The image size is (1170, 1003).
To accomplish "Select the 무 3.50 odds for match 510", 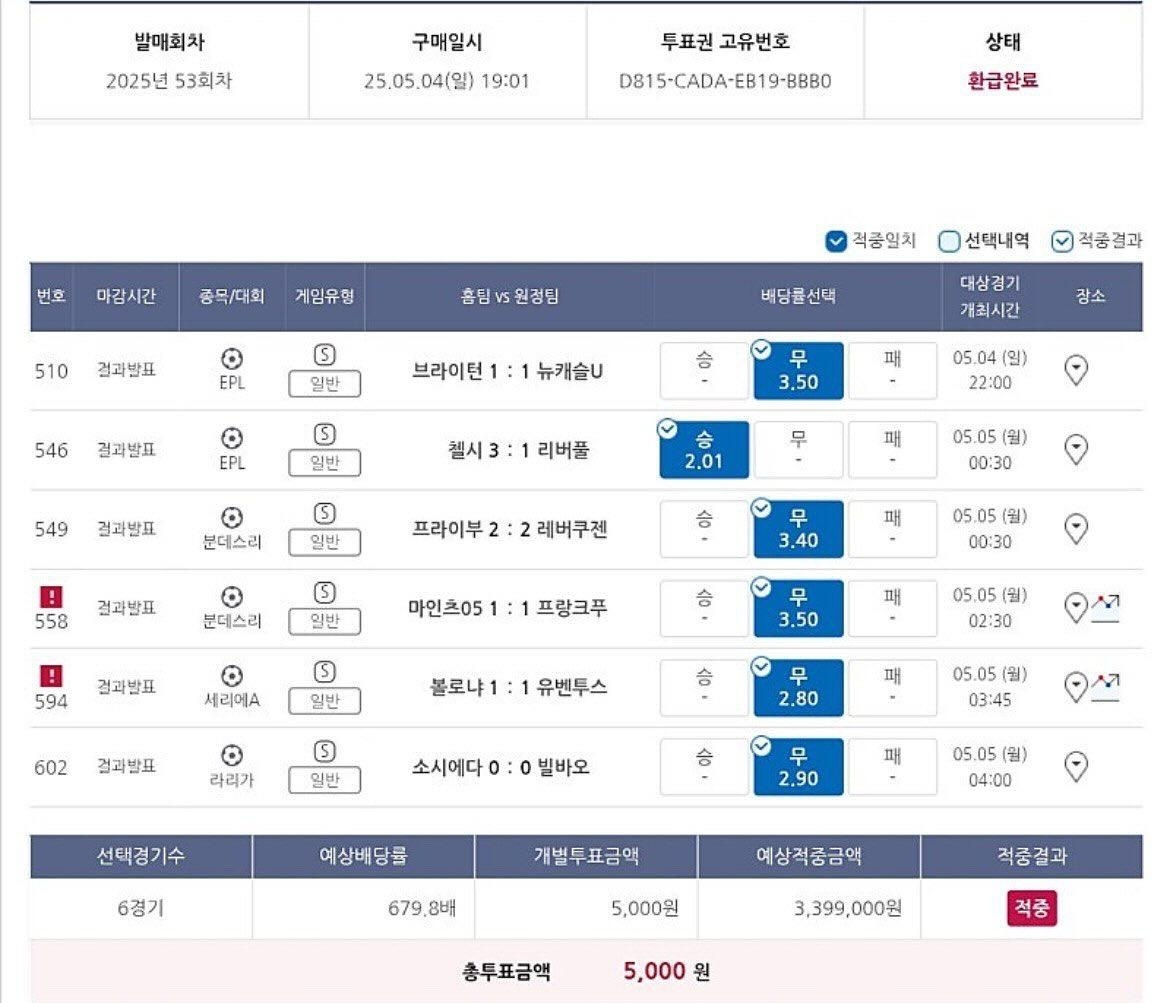I will coord(798,371).
